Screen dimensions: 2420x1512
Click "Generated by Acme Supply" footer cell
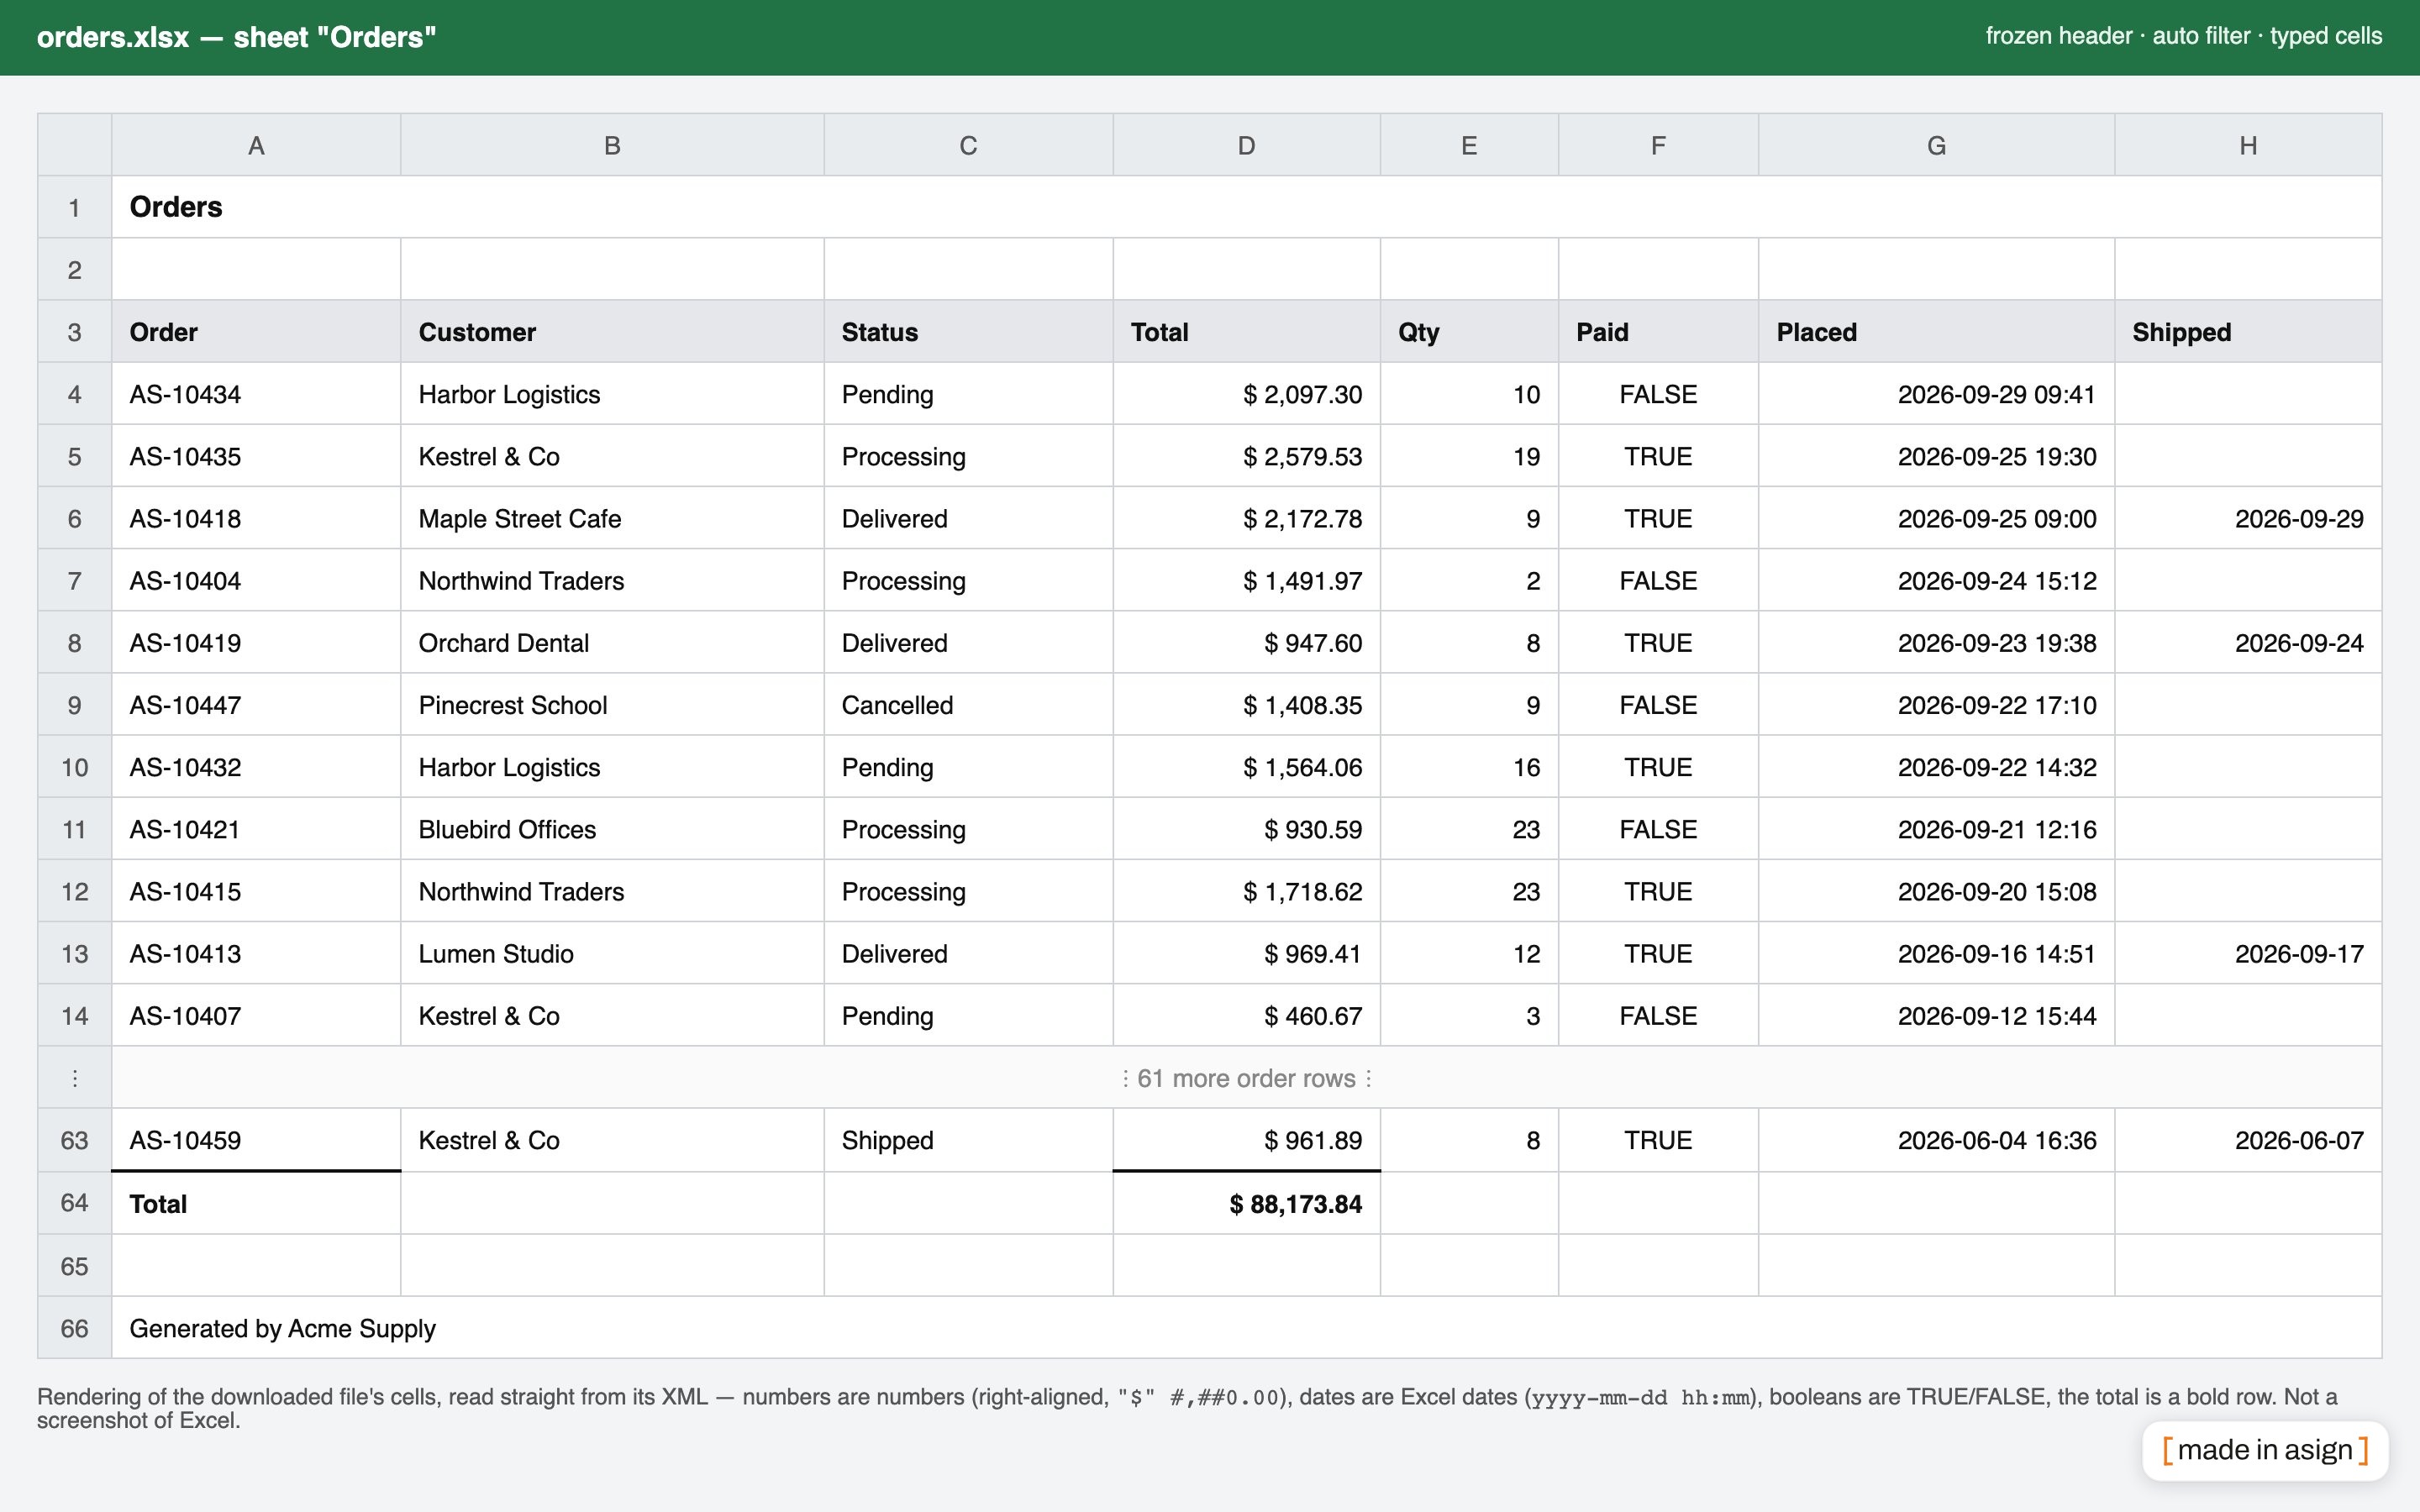click(x=1246, y=1328)
